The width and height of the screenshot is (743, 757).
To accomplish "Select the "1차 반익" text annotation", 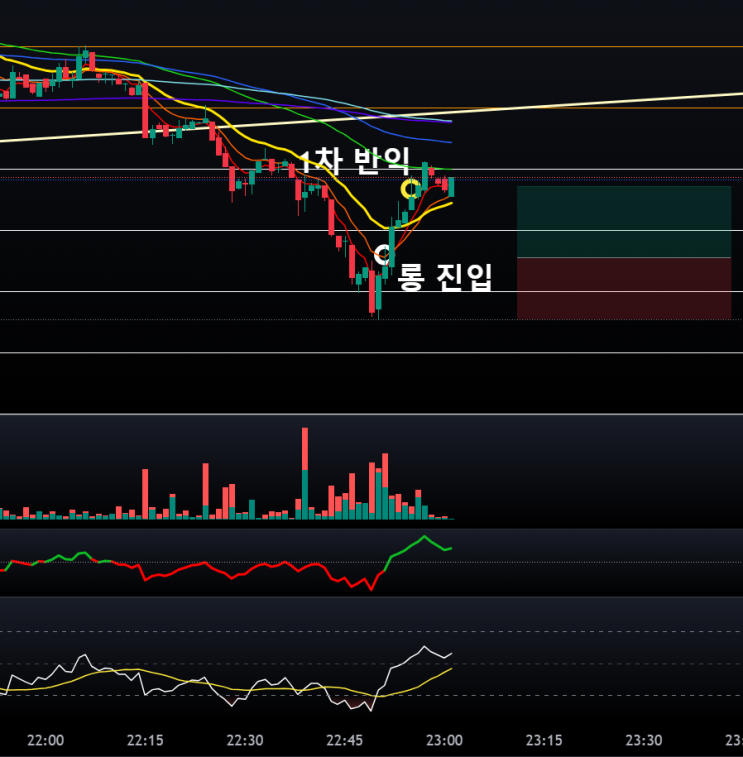I will [x=355, y=161].
